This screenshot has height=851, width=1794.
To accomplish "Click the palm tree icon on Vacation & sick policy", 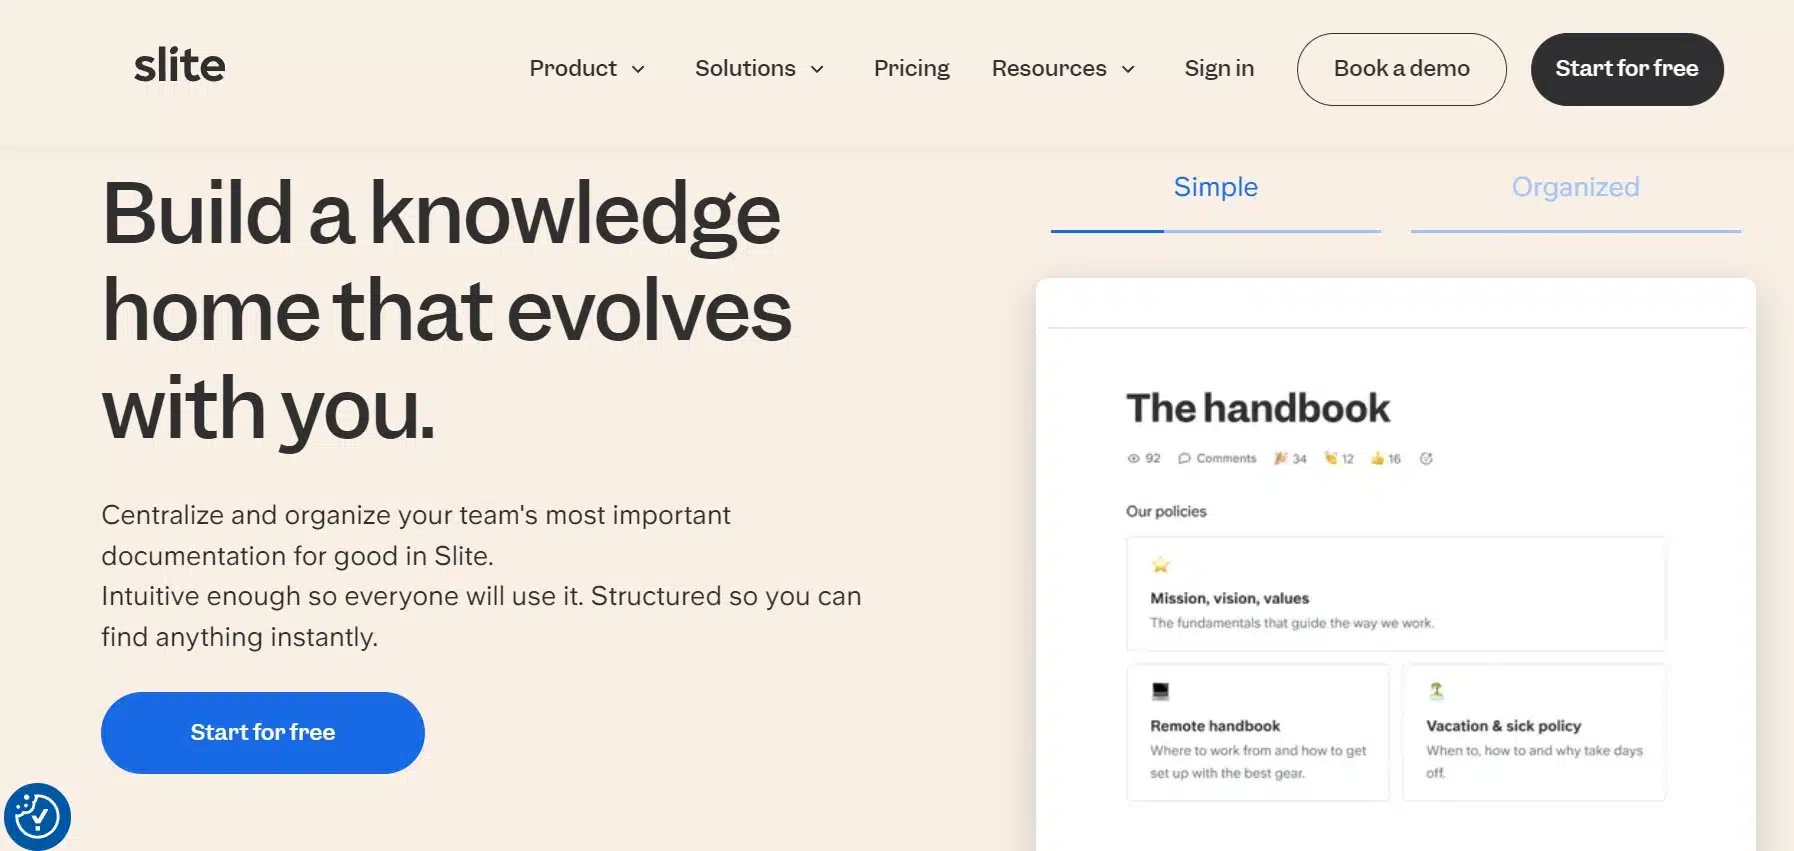I will [x=1437, y=691].
